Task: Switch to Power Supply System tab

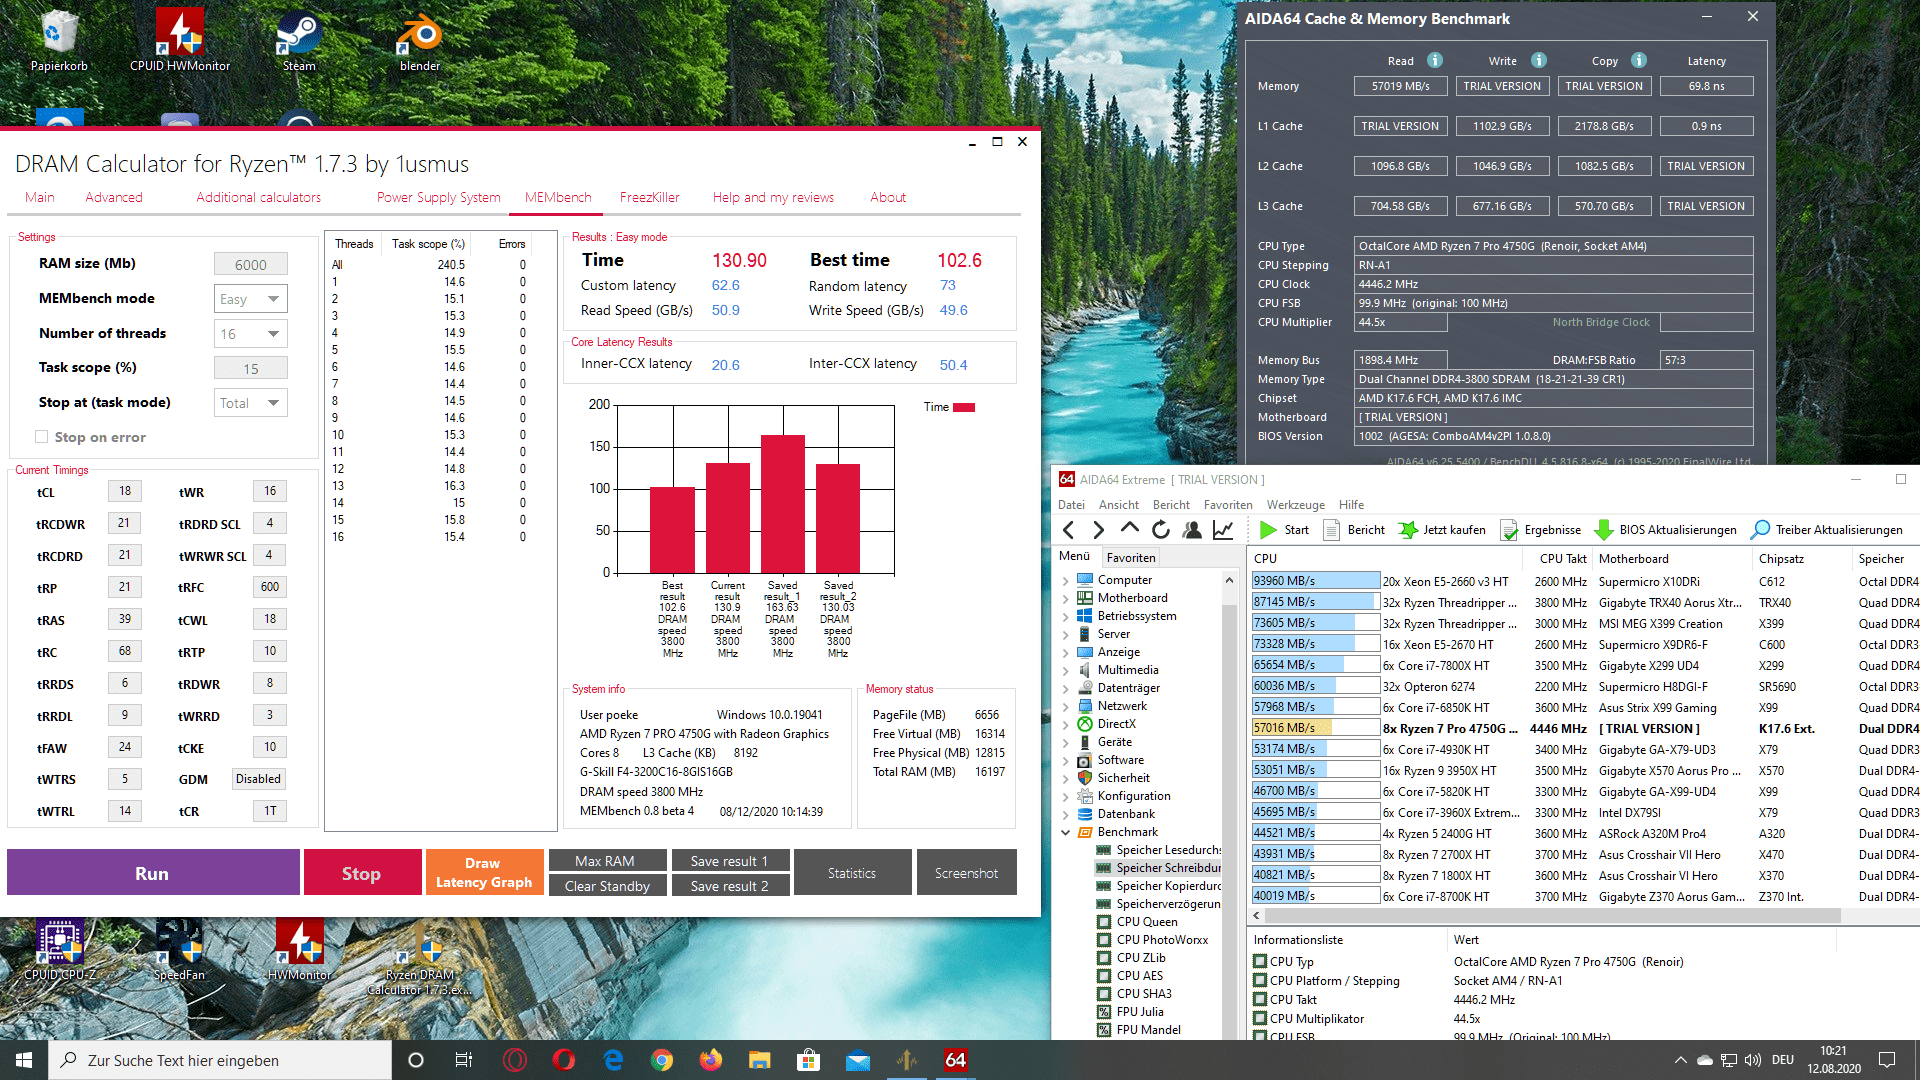Action: click(439, 197)
